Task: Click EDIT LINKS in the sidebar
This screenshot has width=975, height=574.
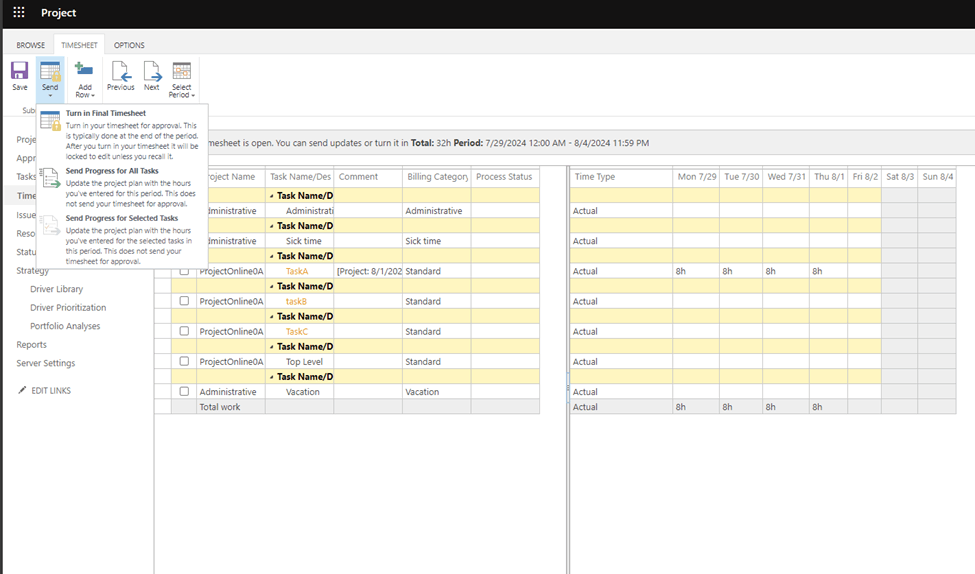Action: tap(51, 391)
